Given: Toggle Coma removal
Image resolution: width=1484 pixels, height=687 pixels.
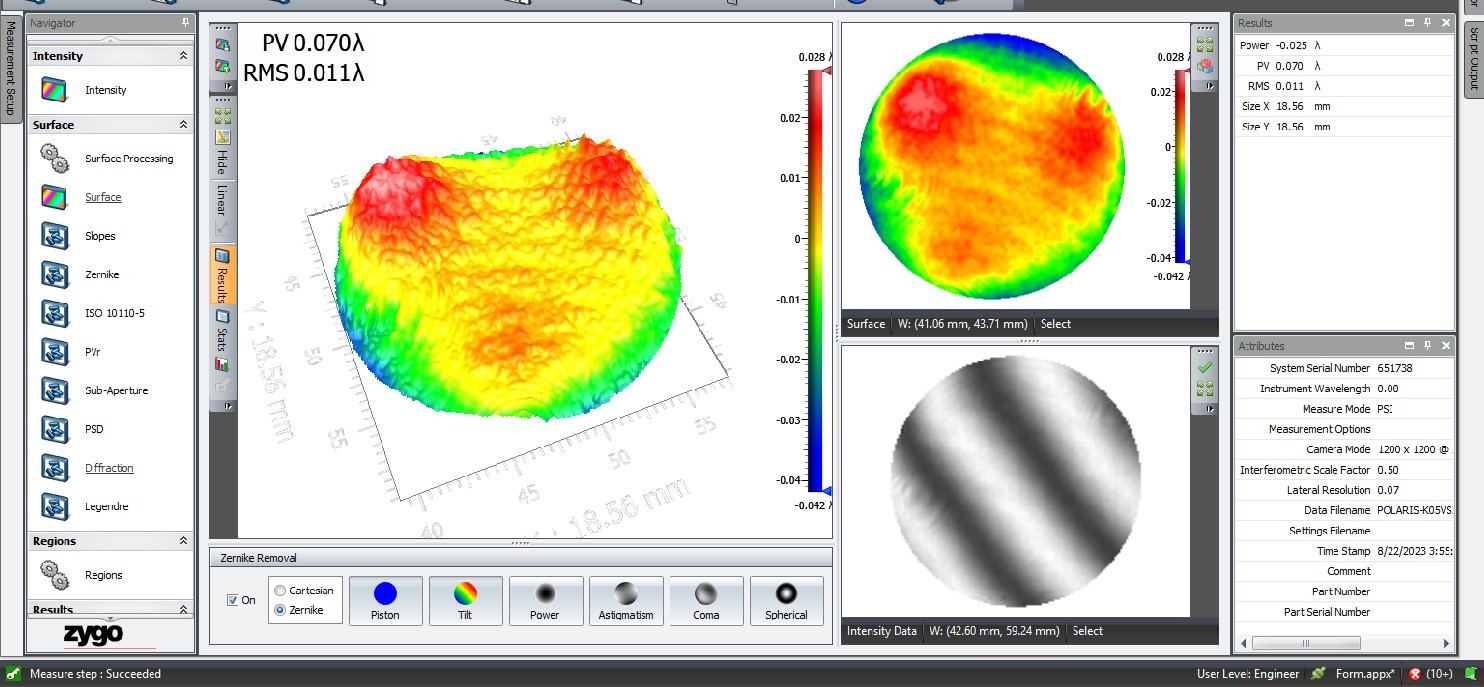Looking at the screenshot, I should coord(706,600).
